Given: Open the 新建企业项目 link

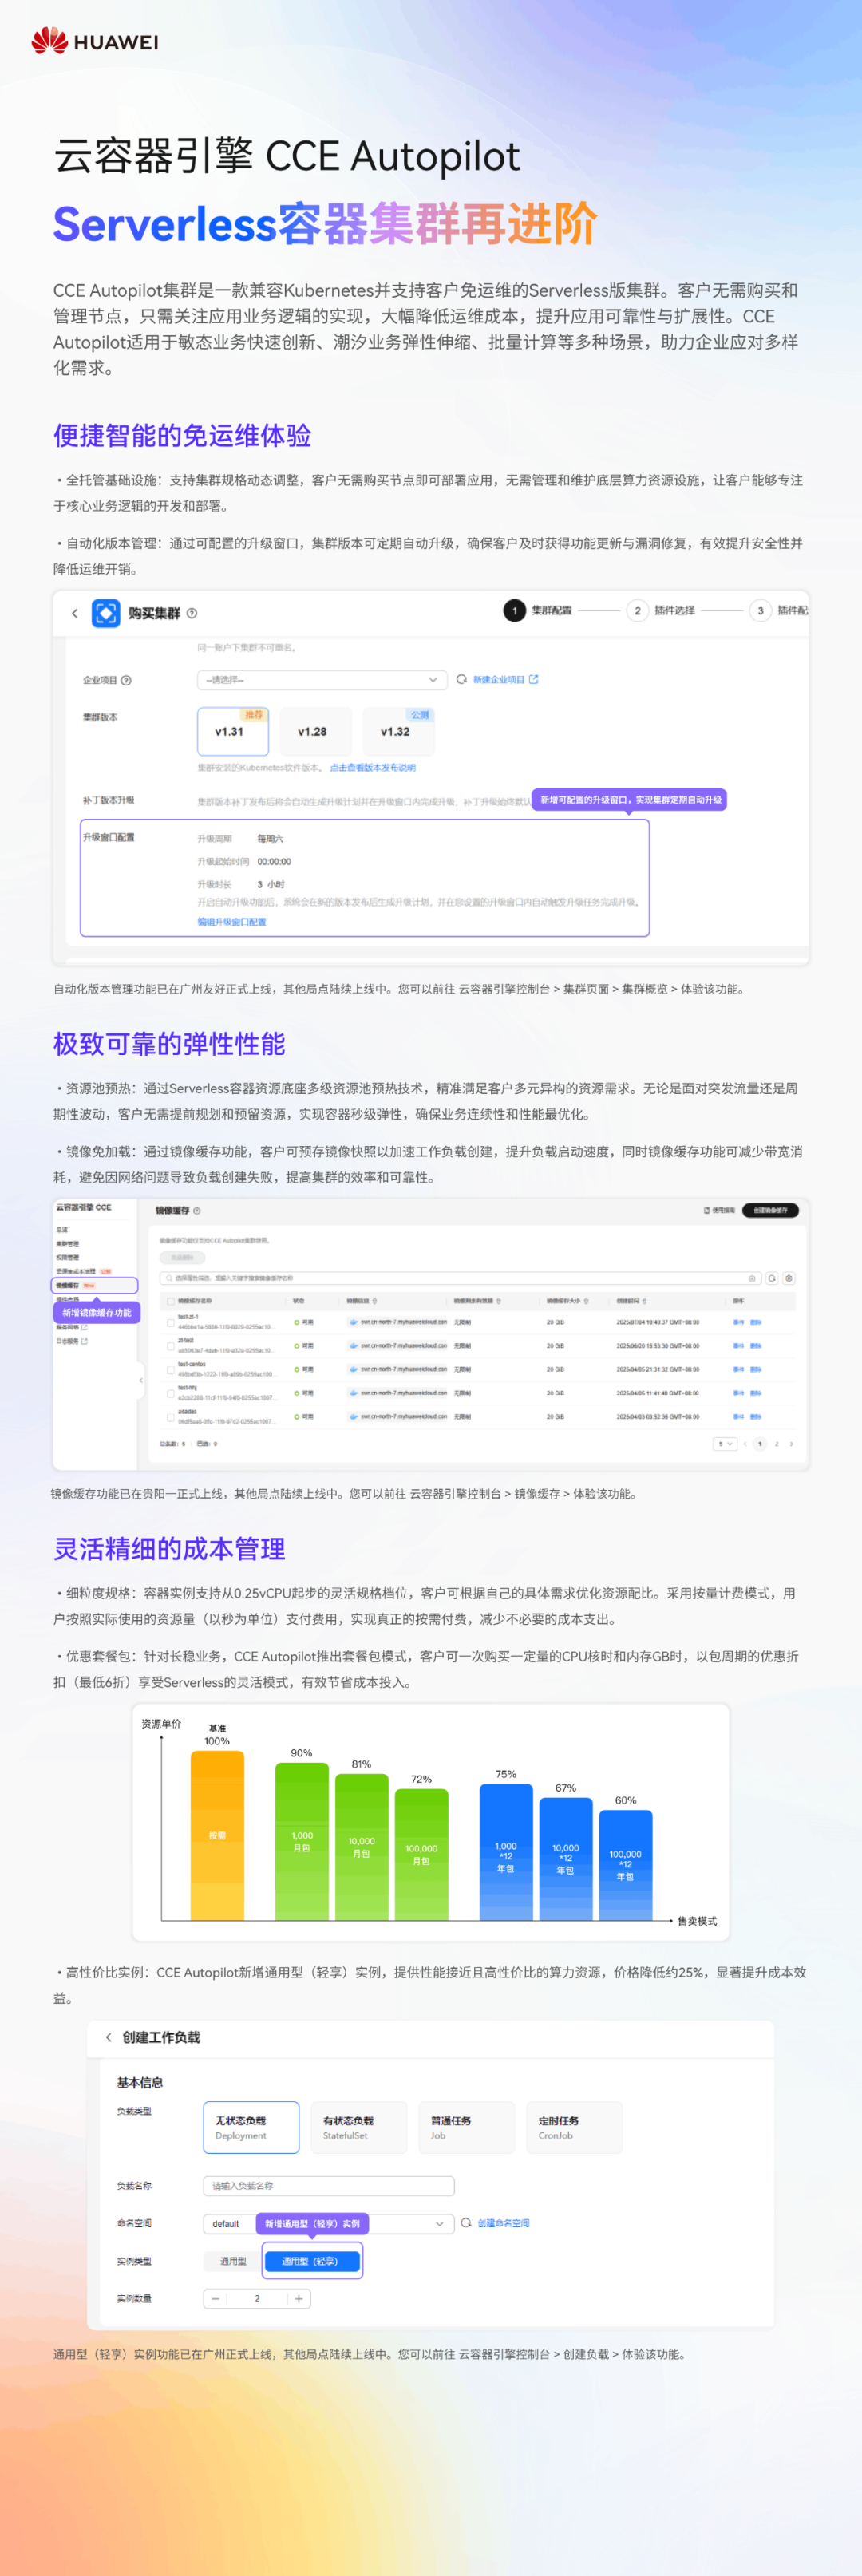Looking at the screenshot, I should [506, 679].
